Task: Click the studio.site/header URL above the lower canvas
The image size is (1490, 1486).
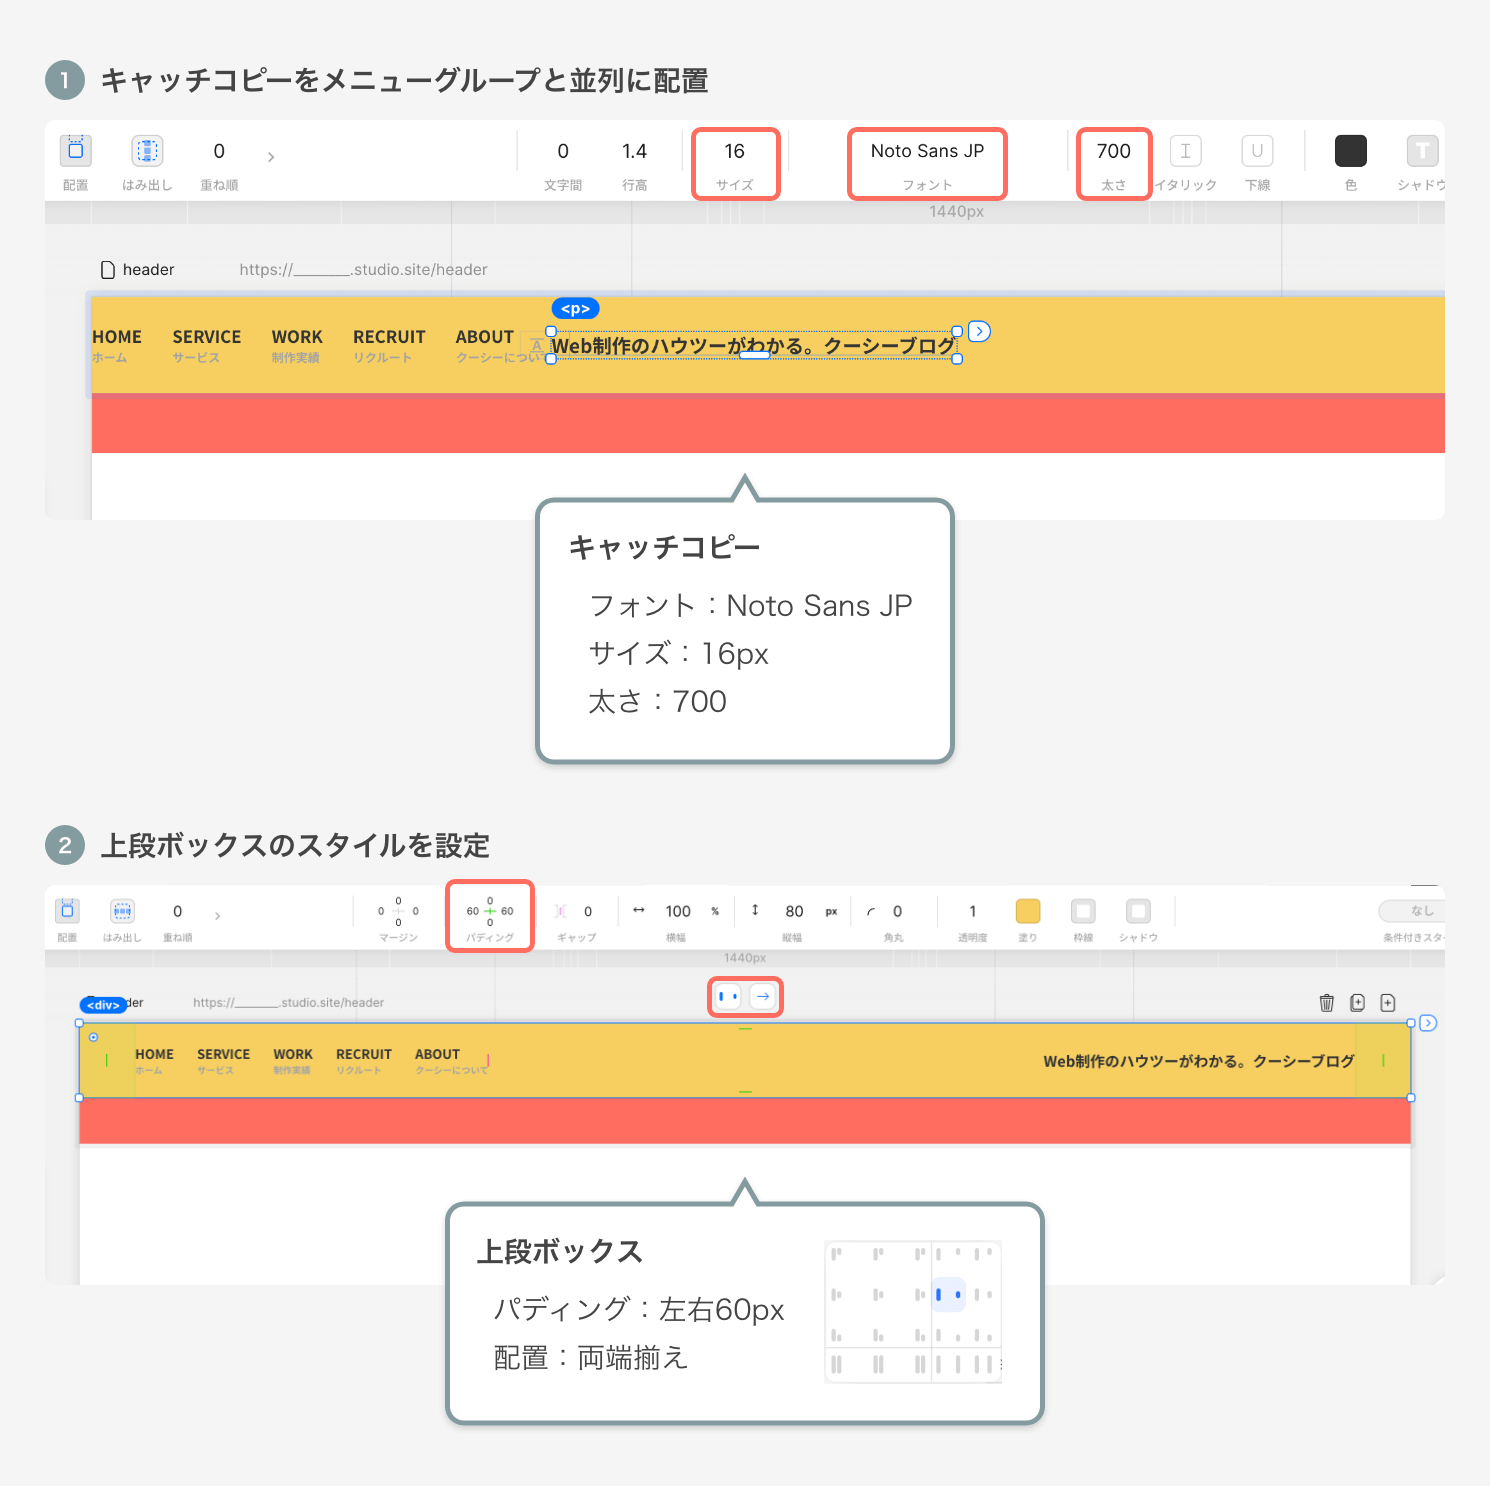Action: tap(288, 1003)
